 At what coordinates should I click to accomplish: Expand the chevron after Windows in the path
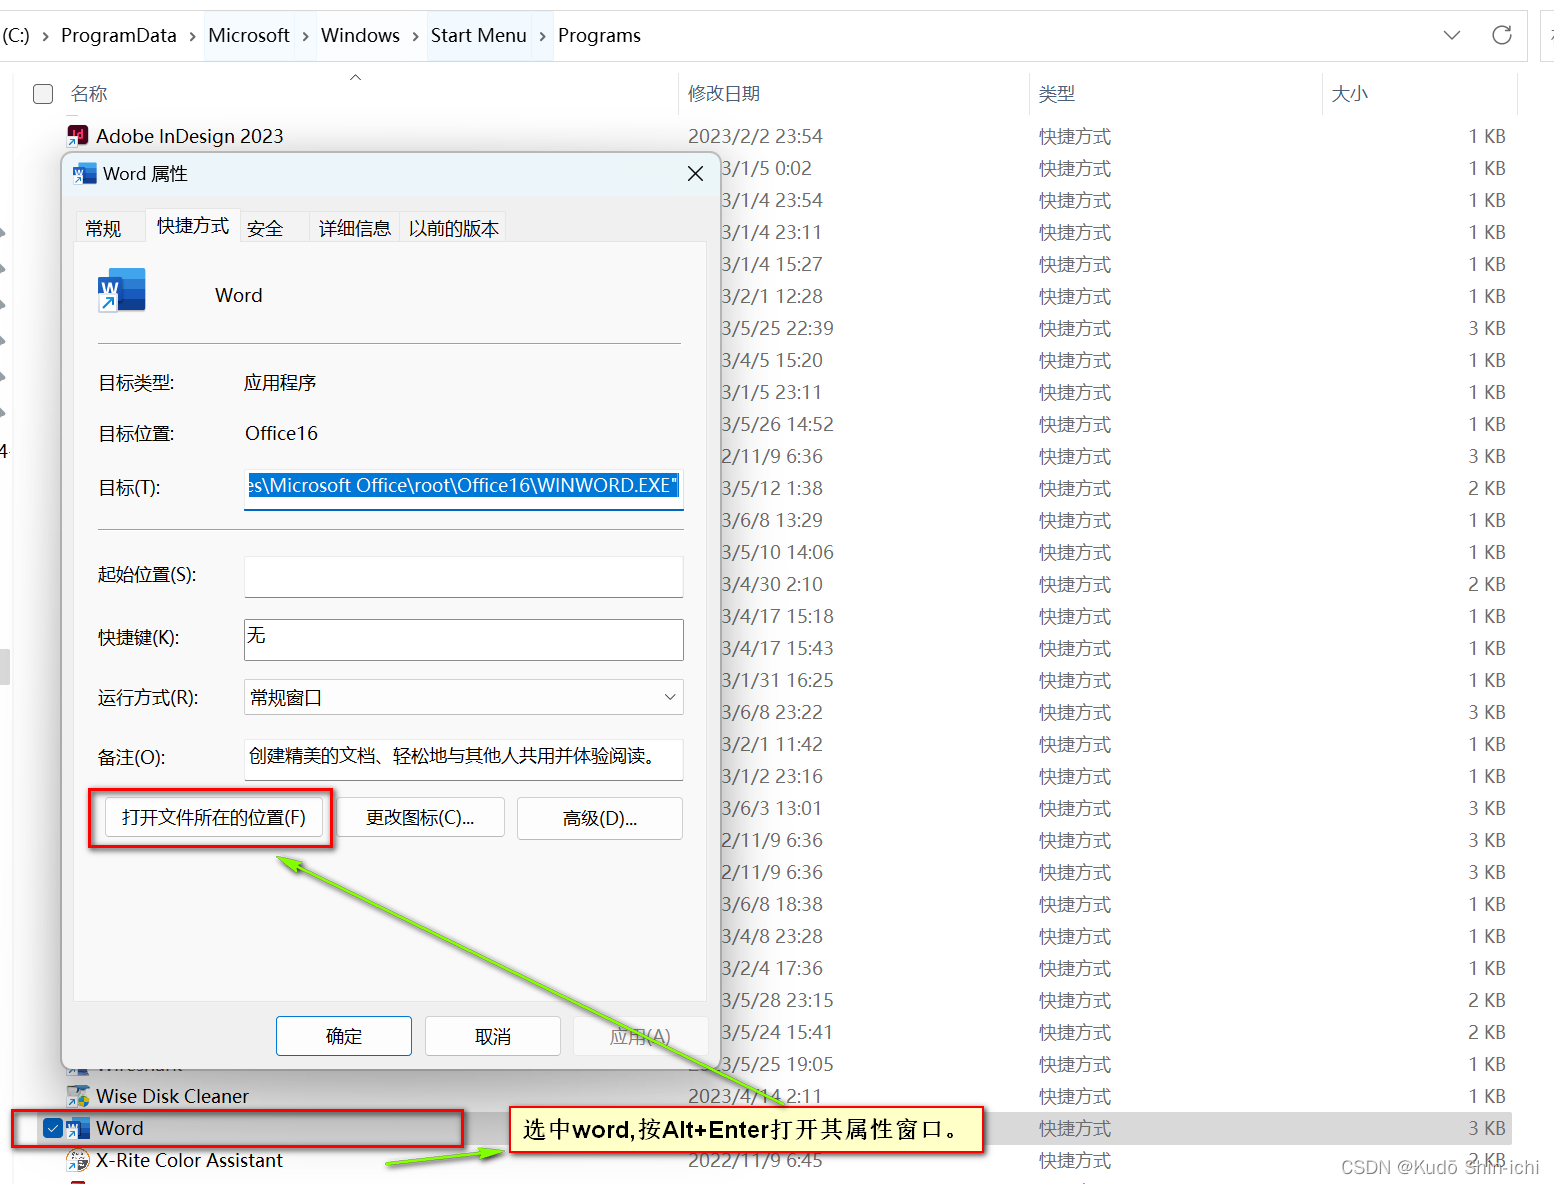416,36
